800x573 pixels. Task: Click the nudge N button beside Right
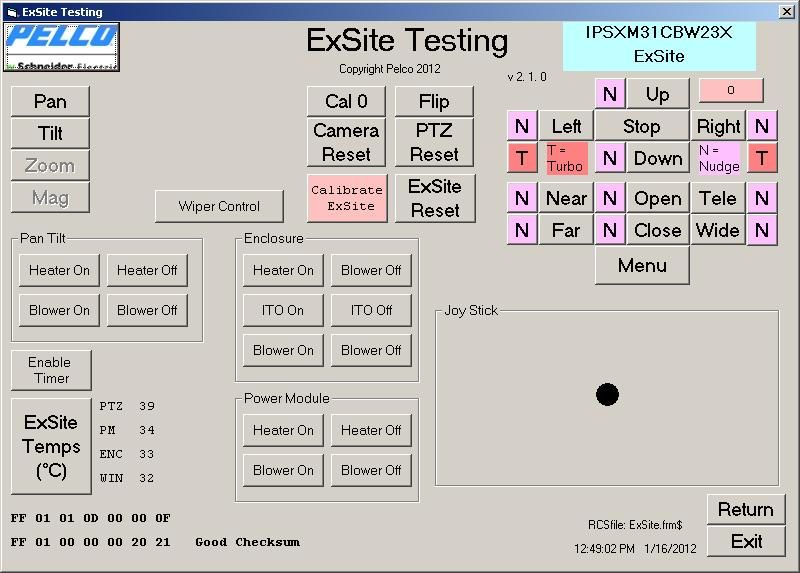coord(762,126)
